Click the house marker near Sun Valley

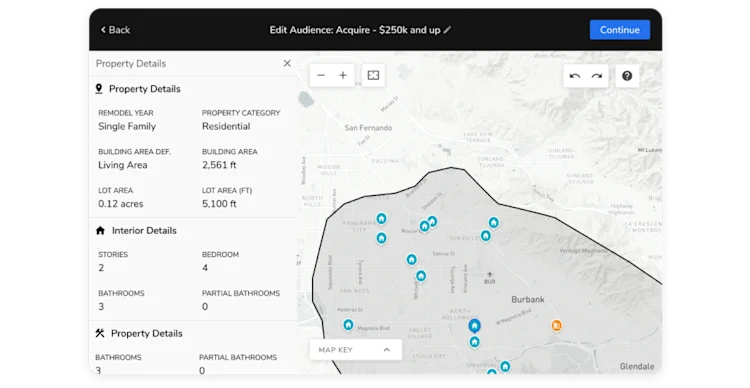click(x=486, y=236)
